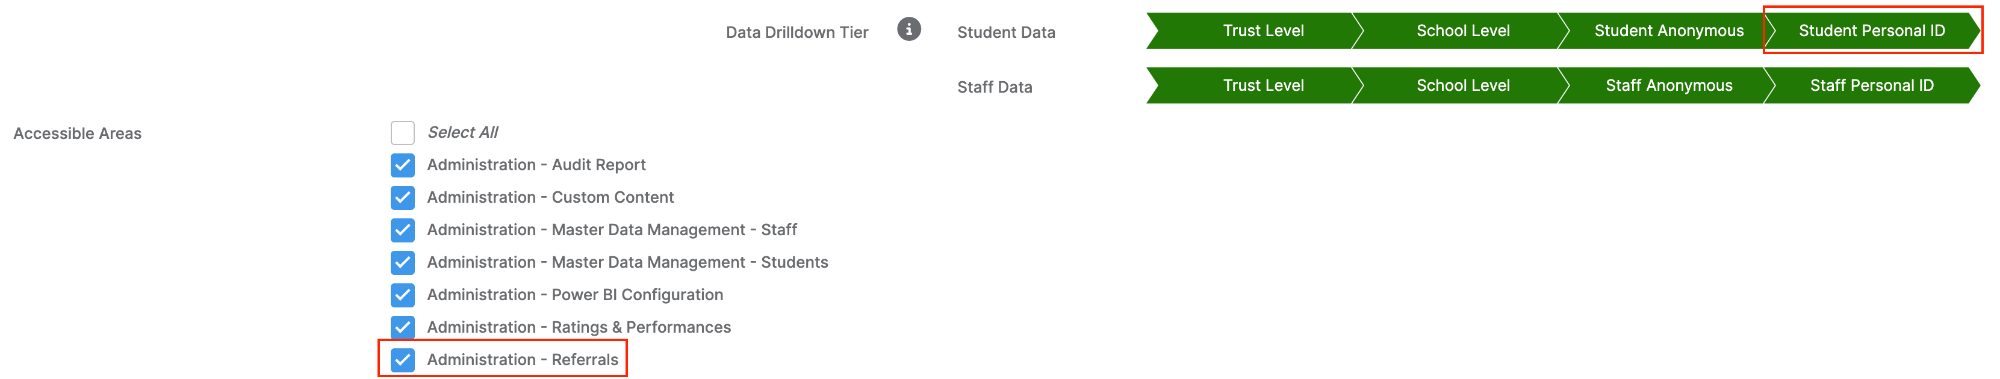Tick the Select All checkbox
This screenshot has height=379, width=2000.
pos(403,133)
